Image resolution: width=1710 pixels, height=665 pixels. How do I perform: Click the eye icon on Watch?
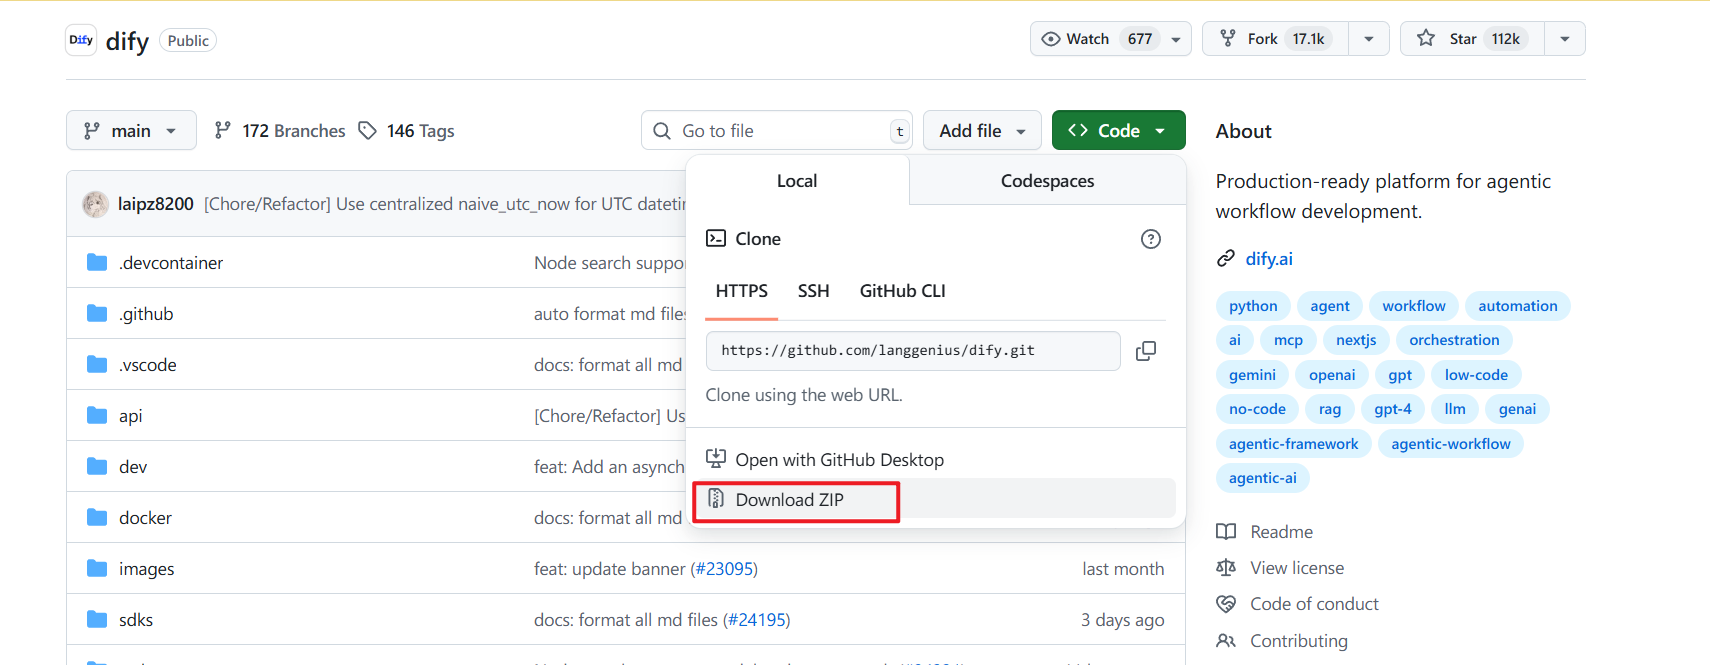(x=1051, y=39)
